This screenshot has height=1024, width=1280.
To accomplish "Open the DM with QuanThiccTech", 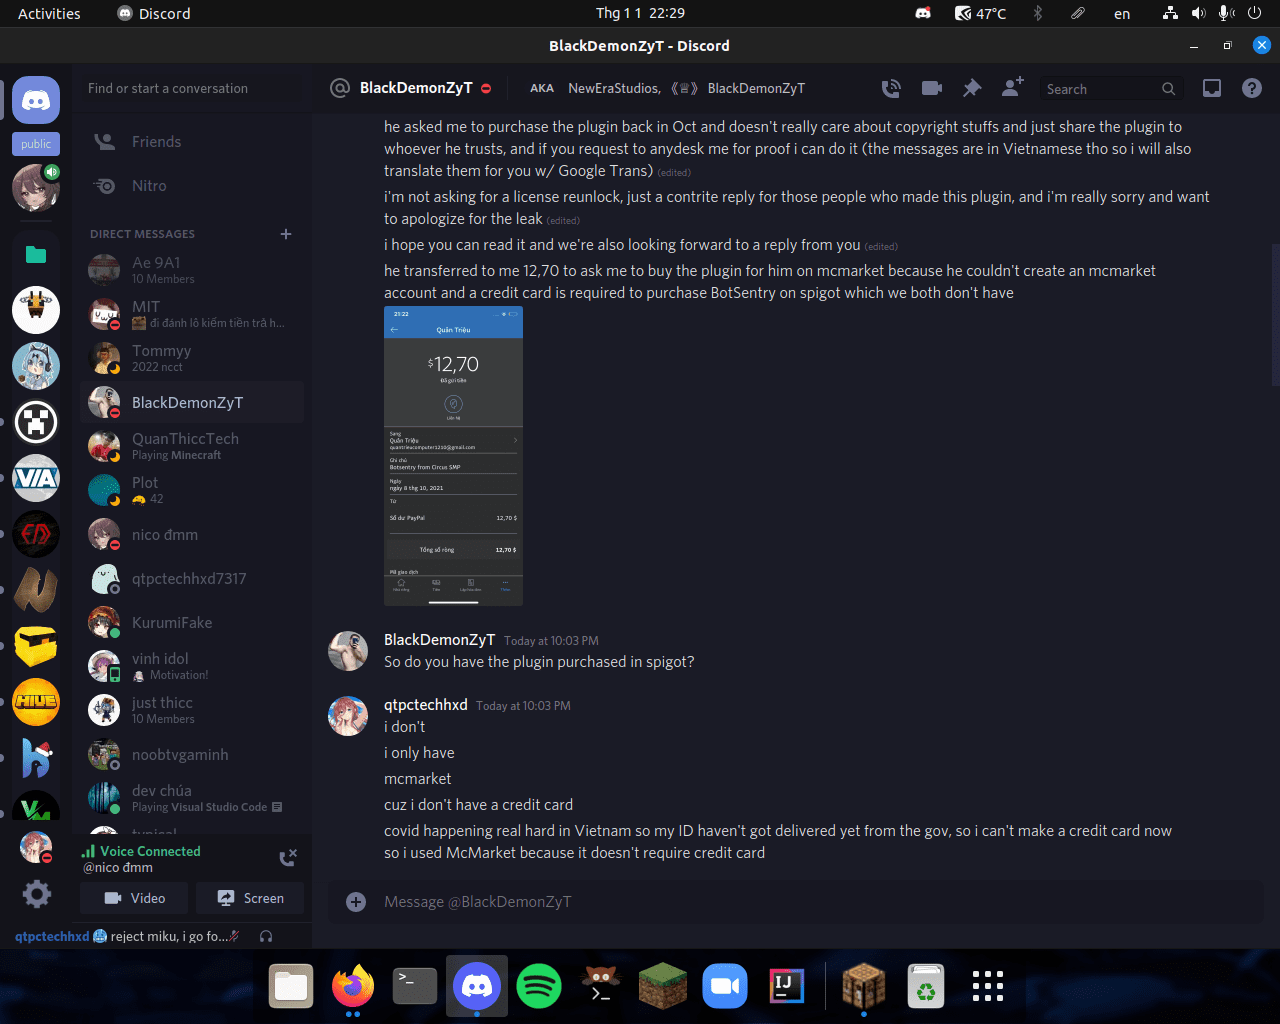I will [x=192, y=446].
